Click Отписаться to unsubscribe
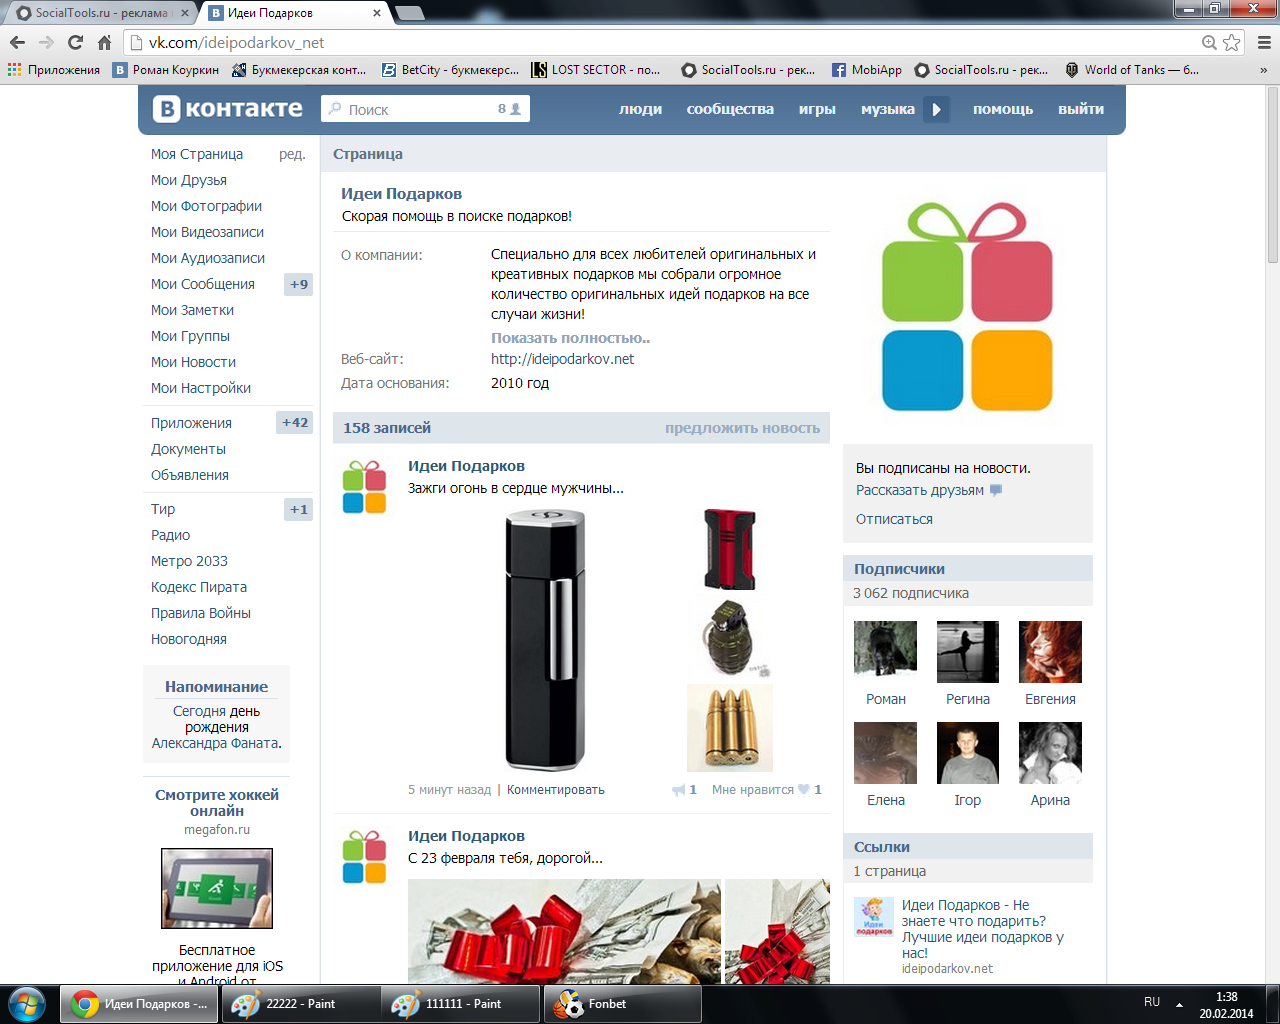This screenshot has width=1280, height=1024. (x=894, y=519)
